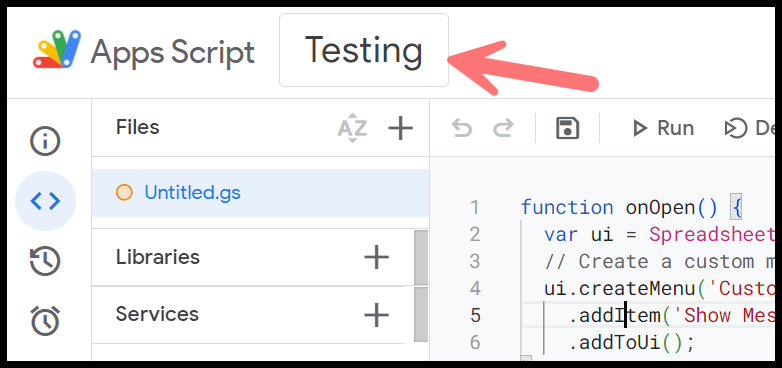Select the Editor code icon in sidebar

[45, 201]
